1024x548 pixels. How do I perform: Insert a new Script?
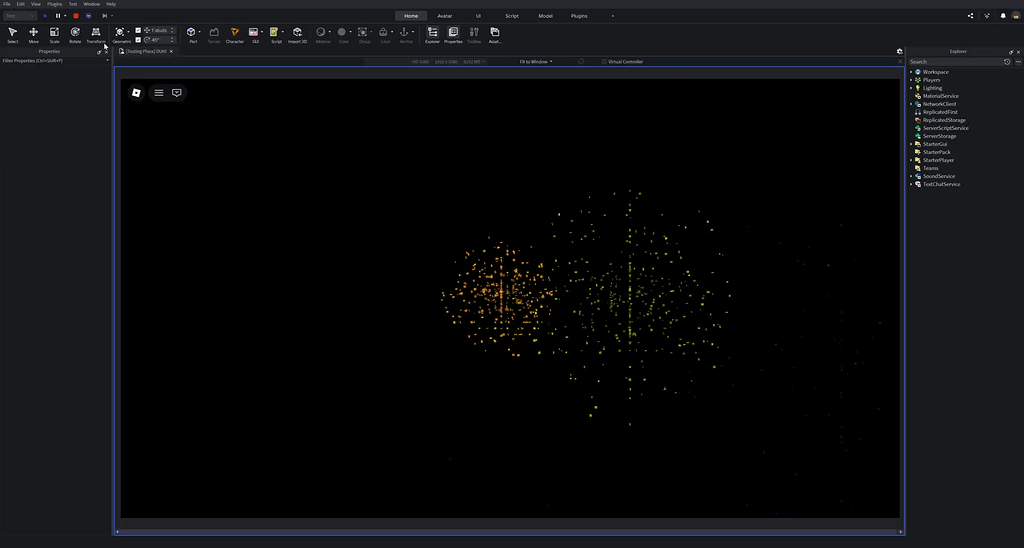[275, 35]
